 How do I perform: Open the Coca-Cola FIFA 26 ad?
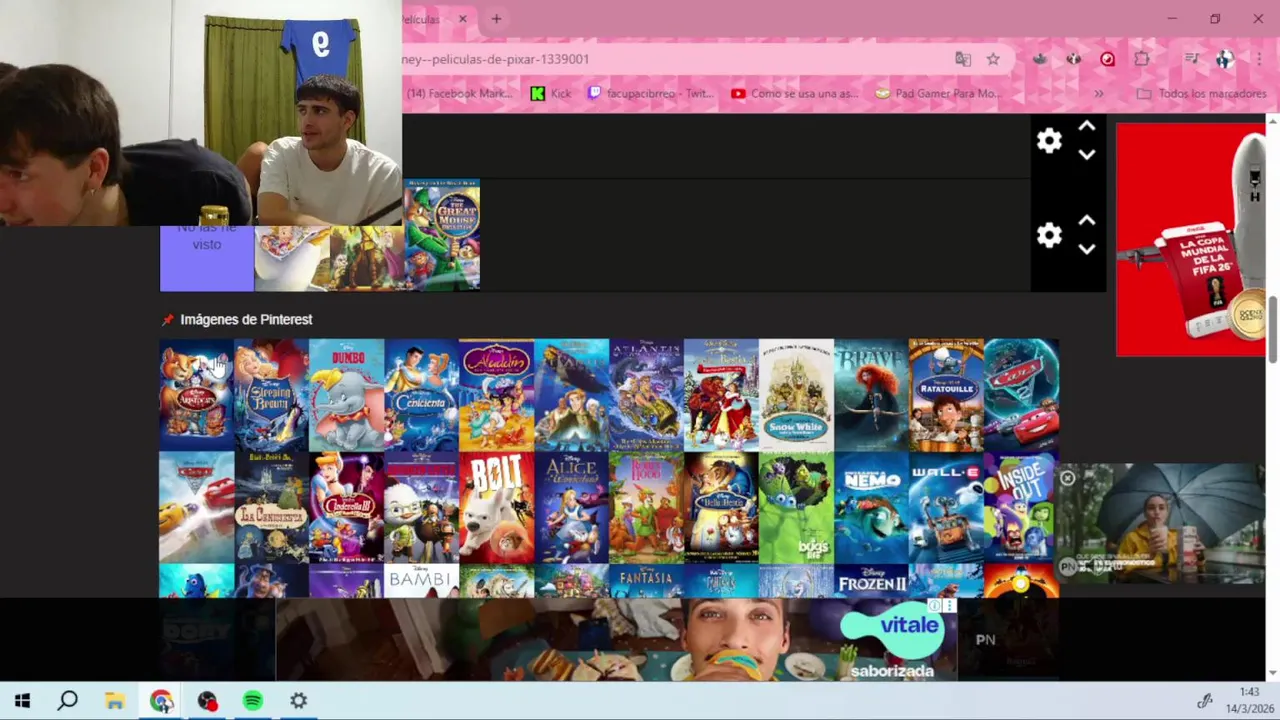[x=1190, y=239]
